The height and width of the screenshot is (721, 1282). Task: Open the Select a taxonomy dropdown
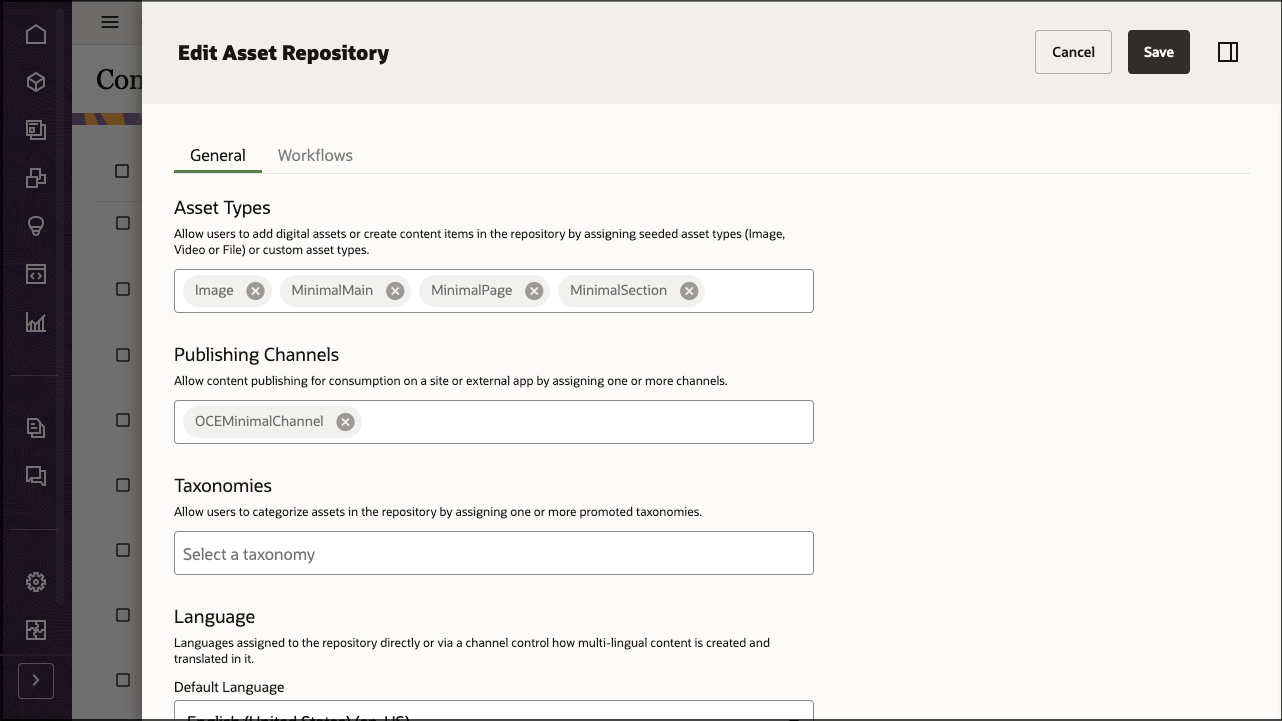point(493,553)
